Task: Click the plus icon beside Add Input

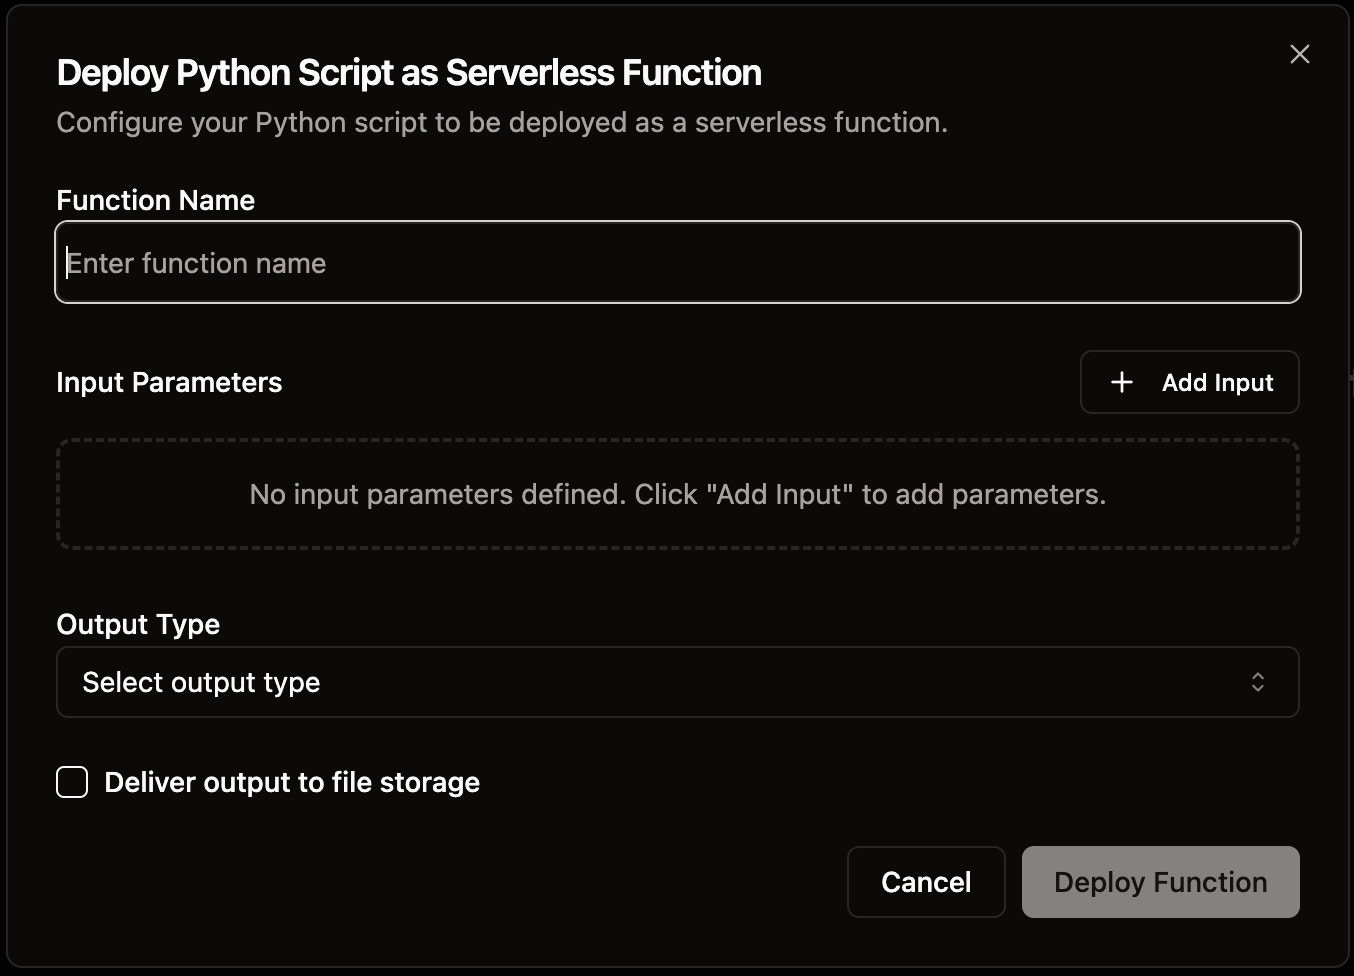Action: pyautogui.click(x=1122, y=382)
